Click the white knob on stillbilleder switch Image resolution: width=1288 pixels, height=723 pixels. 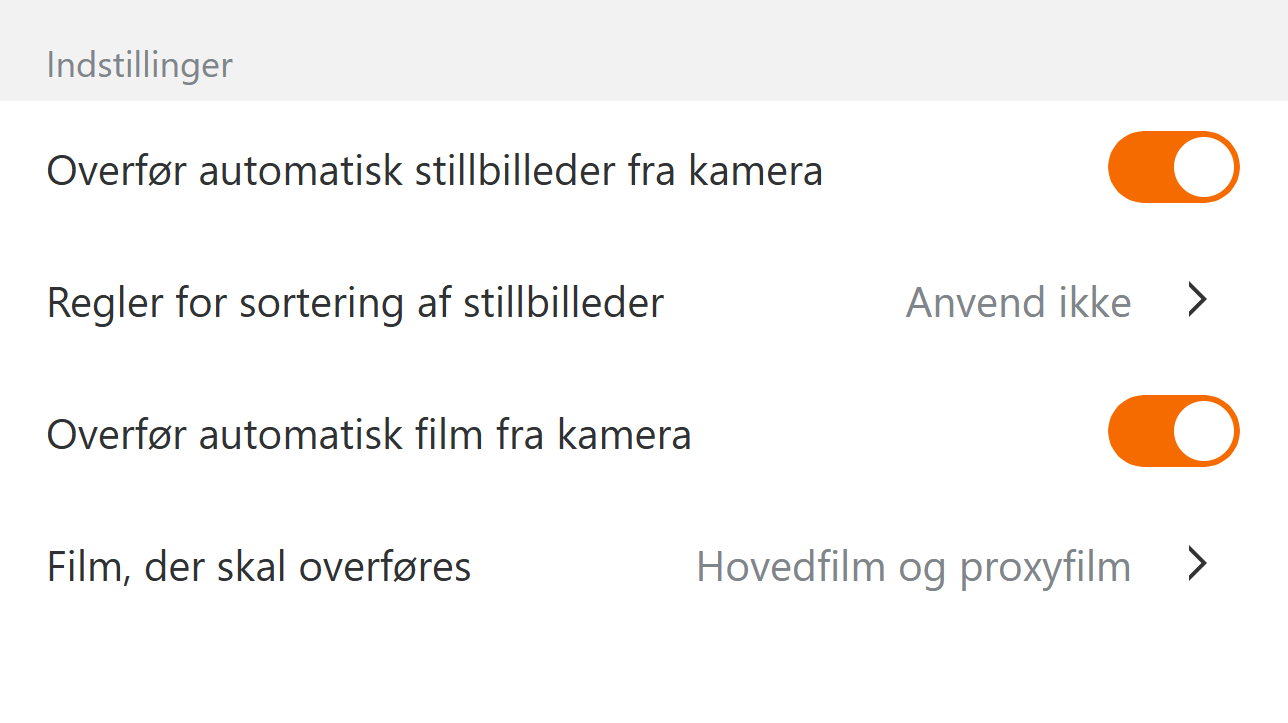[1204, 168]
